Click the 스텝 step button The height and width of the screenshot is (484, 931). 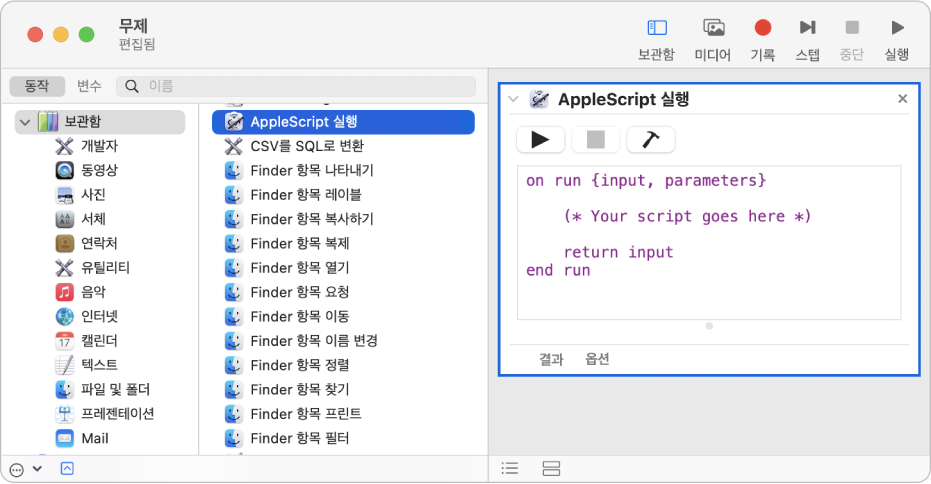coord(808,39)
